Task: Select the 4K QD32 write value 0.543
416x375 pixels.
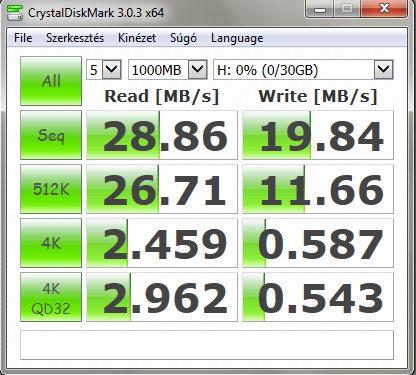Action: tap(318, 297)
